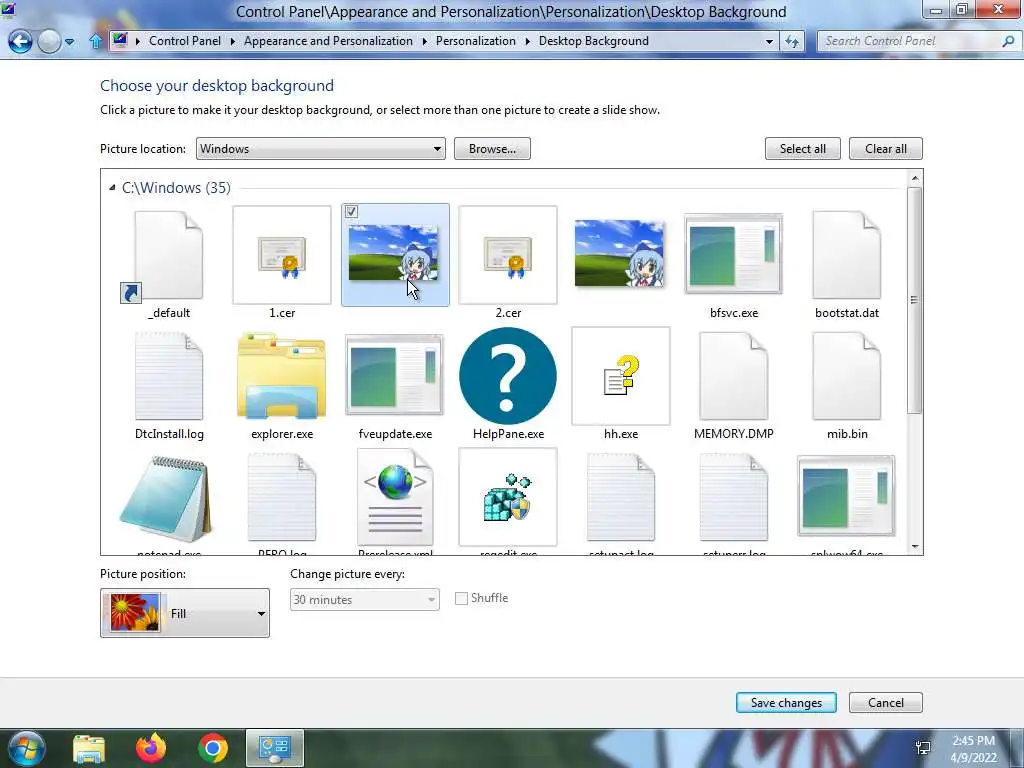Click the Browse... button
The height and width of the screenshot is (768, 1024).
click(x=492, y=149)
